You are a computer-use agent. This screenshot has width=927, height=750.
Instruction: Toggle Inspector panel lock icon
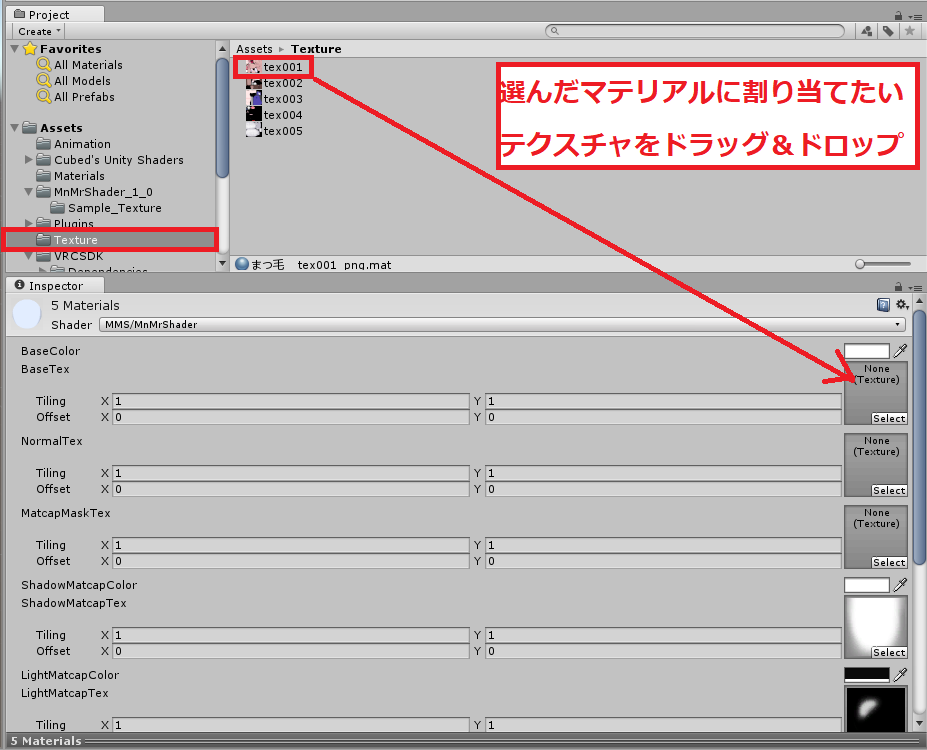pyautogui.click(x=898, y=287)
